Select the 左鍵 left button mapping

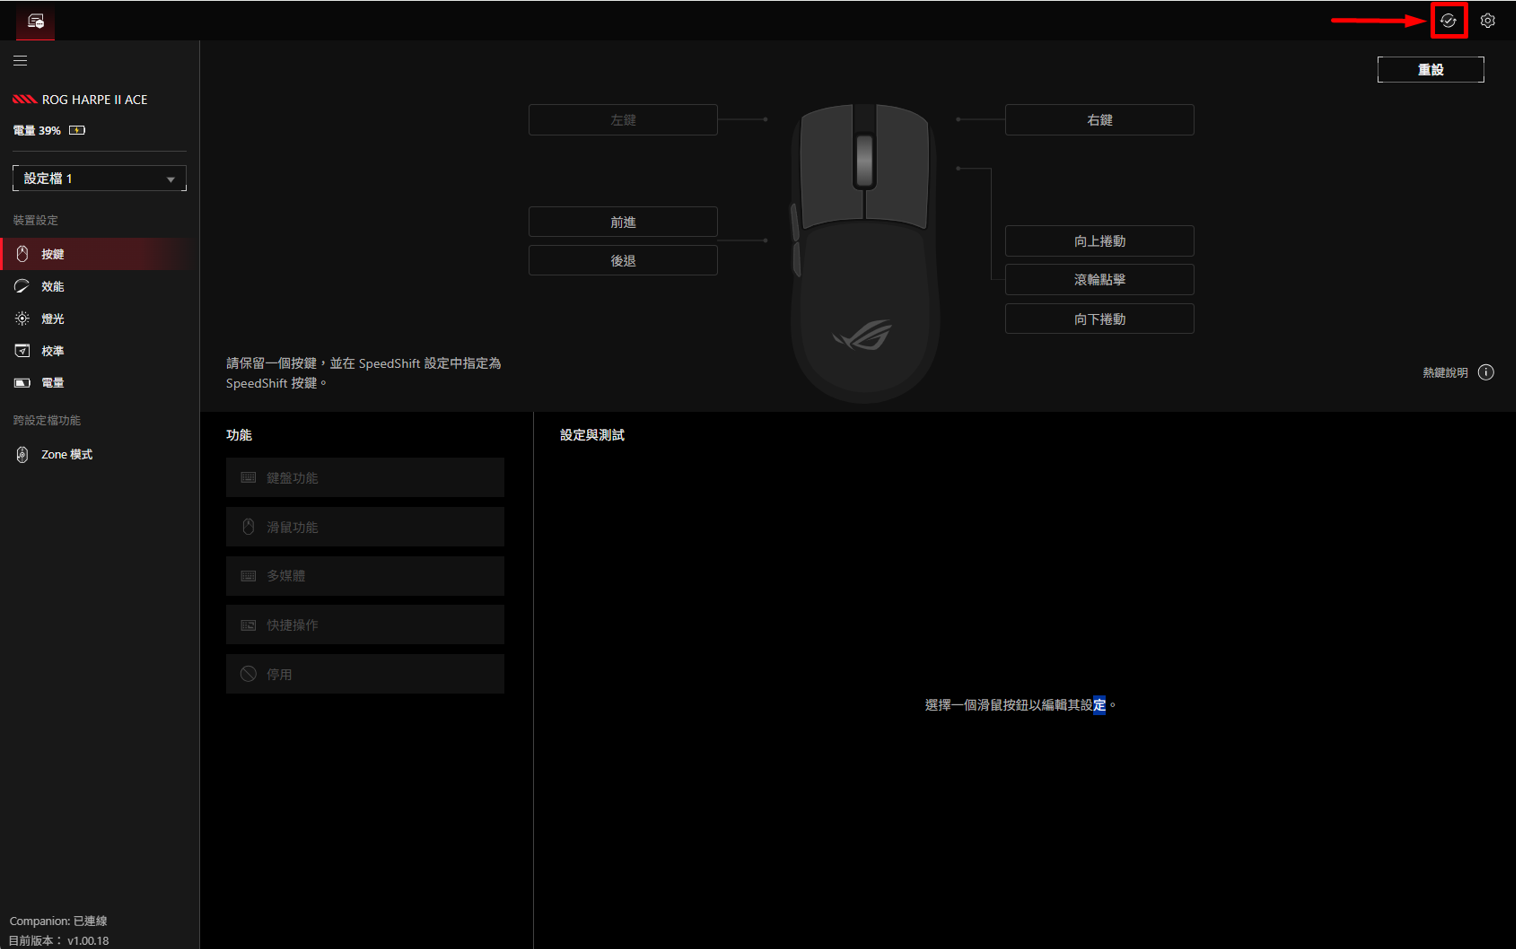[x=623, y=120]
